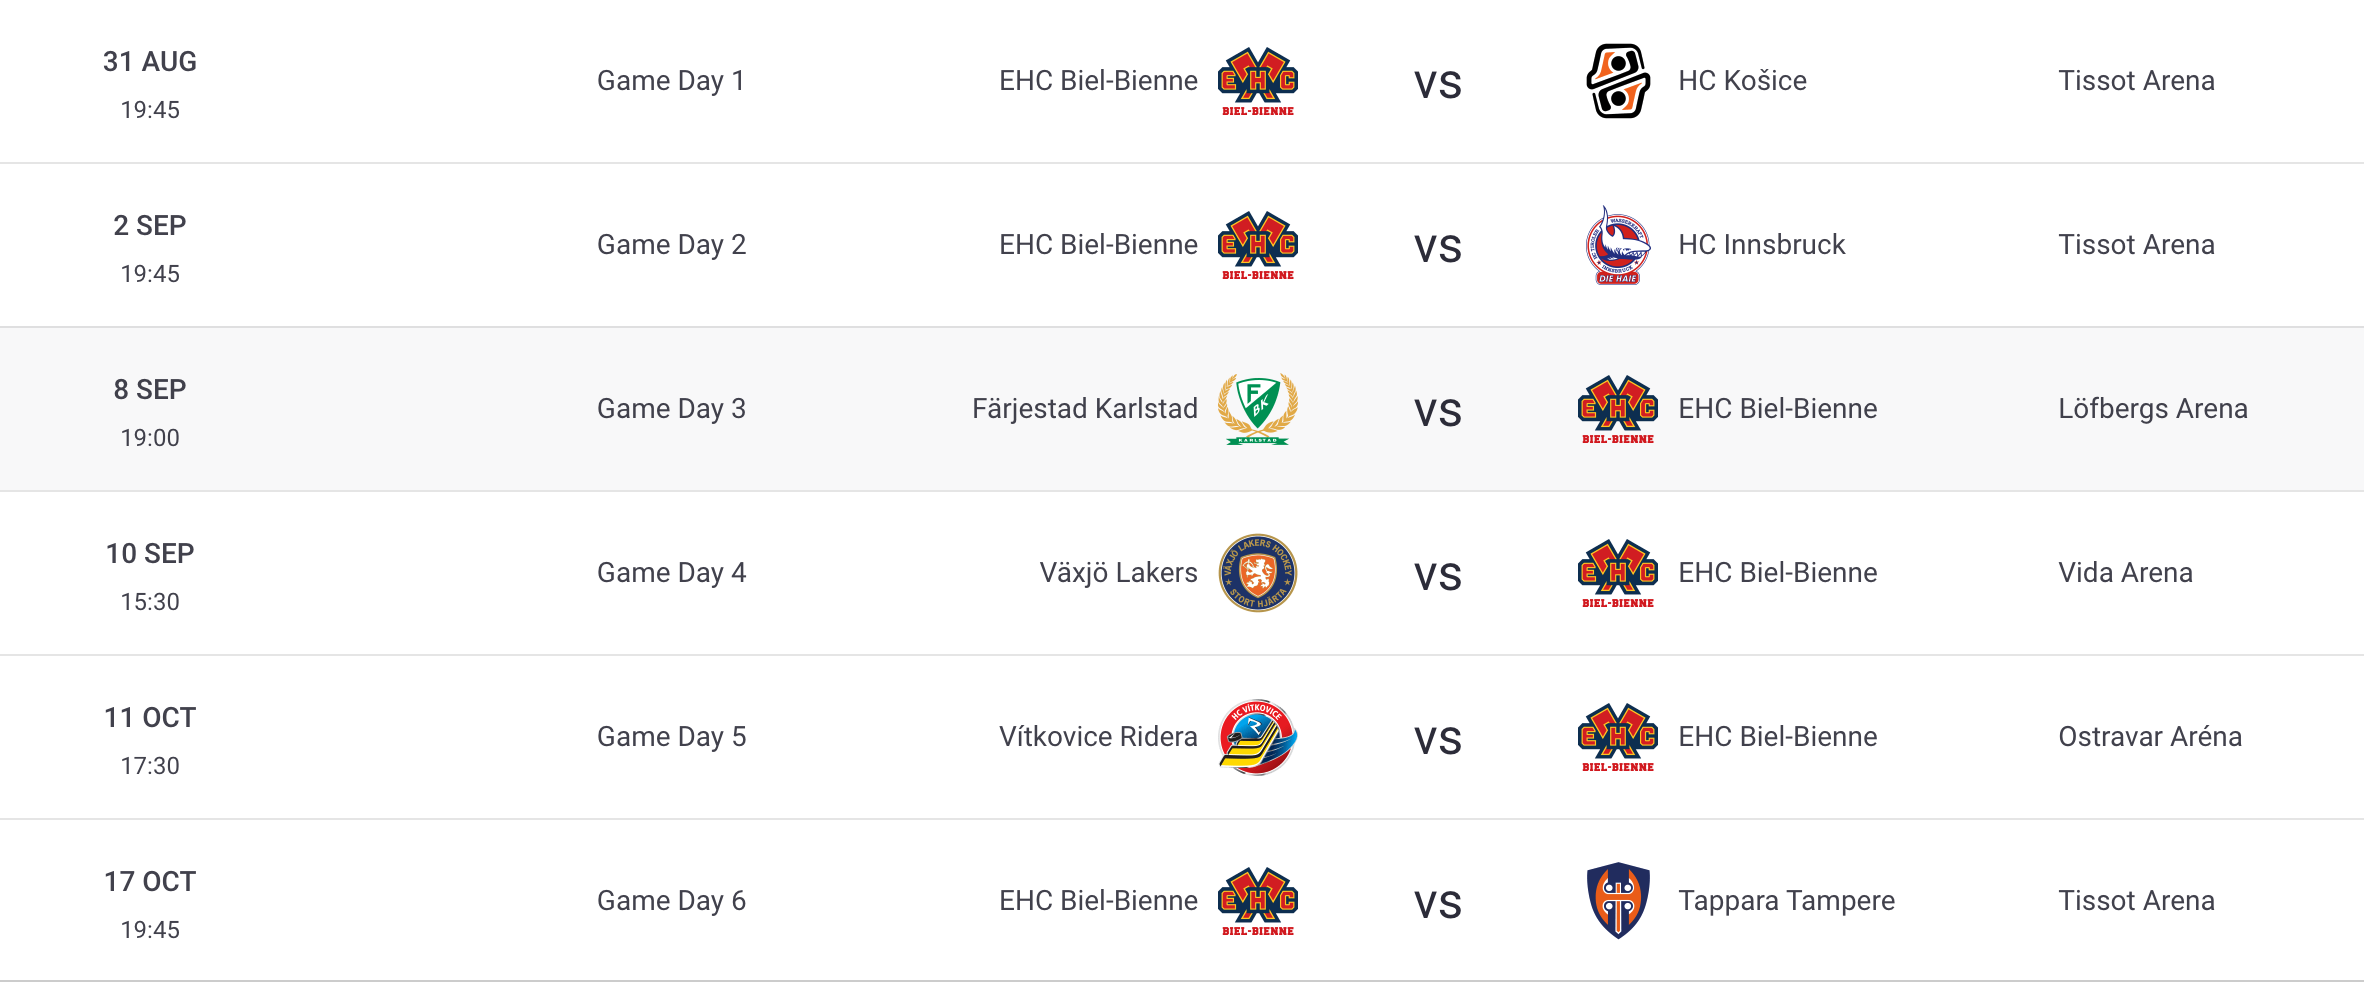Click the Game Day 5 label
The image size is (2364, 986).
click(x=671, y=737)
